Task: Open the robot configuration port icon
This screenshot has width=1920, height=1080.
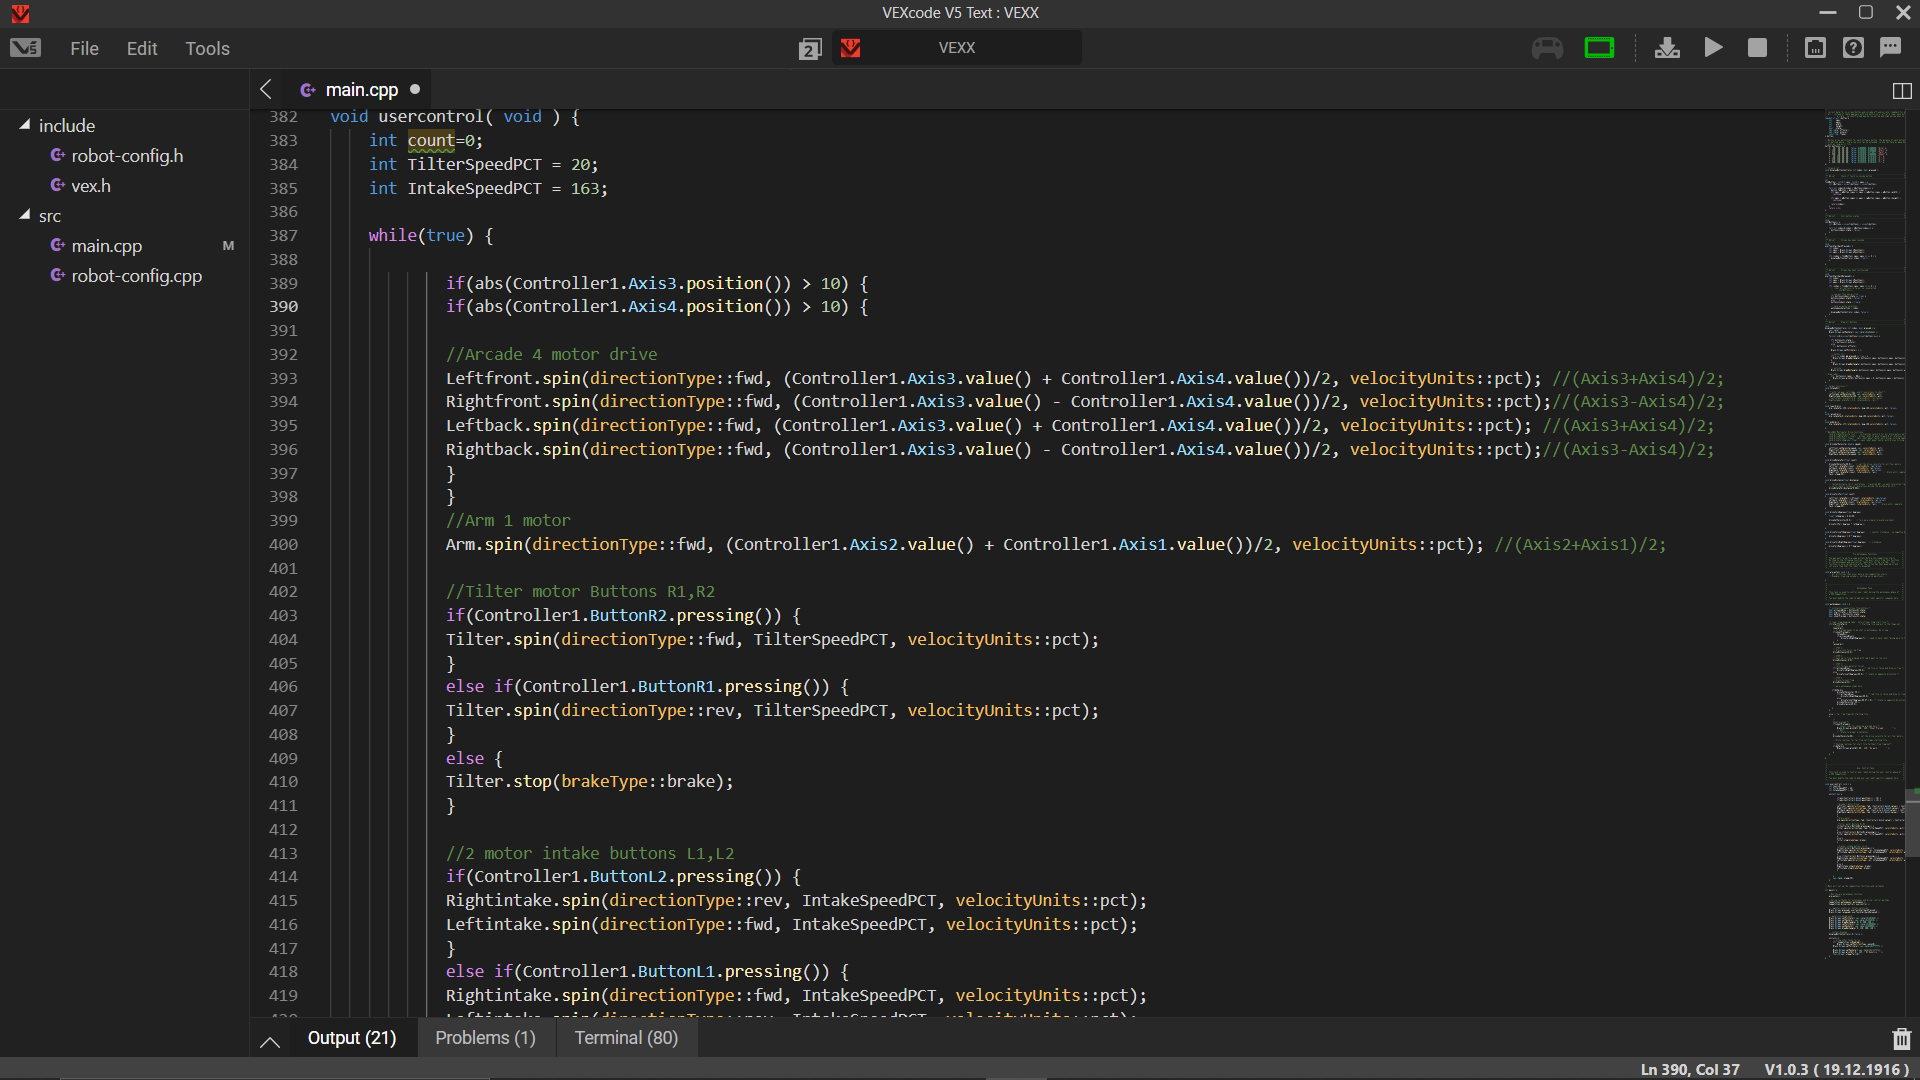Action: tap(1815, 48)
